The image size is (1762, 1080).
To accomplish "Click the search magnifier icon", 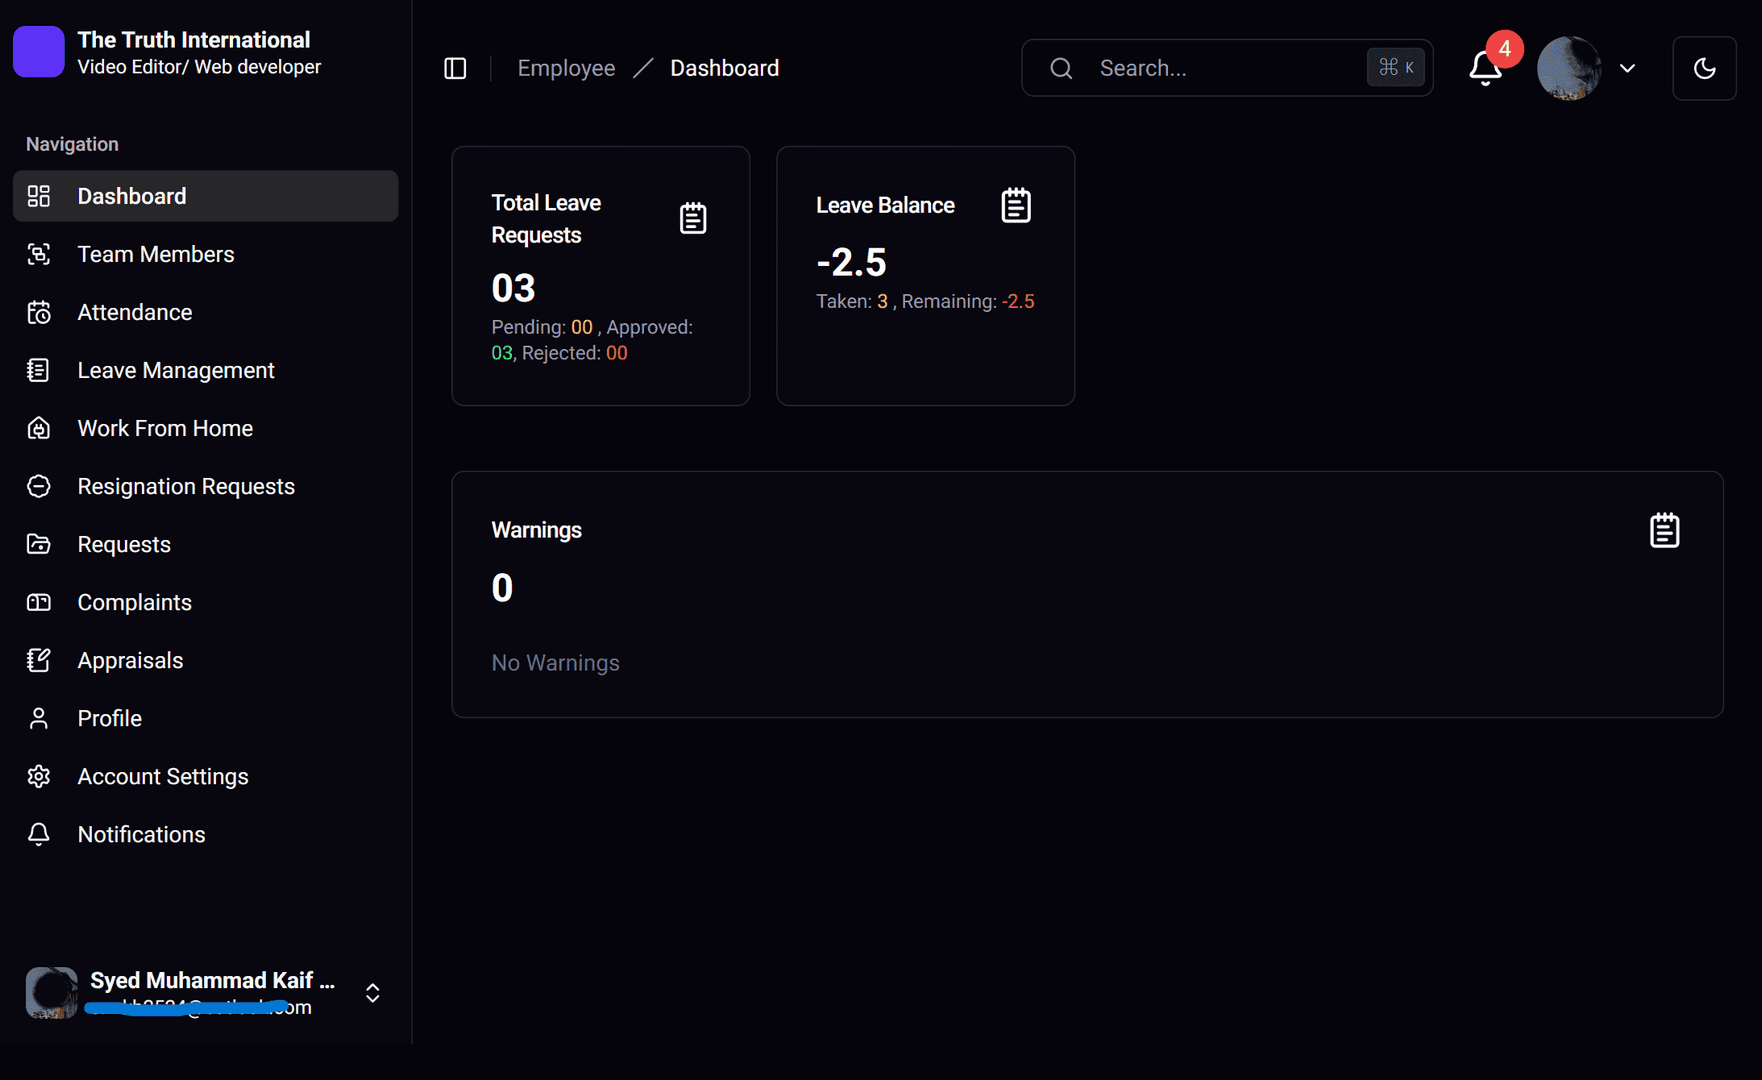I will tap(1060, 68).
